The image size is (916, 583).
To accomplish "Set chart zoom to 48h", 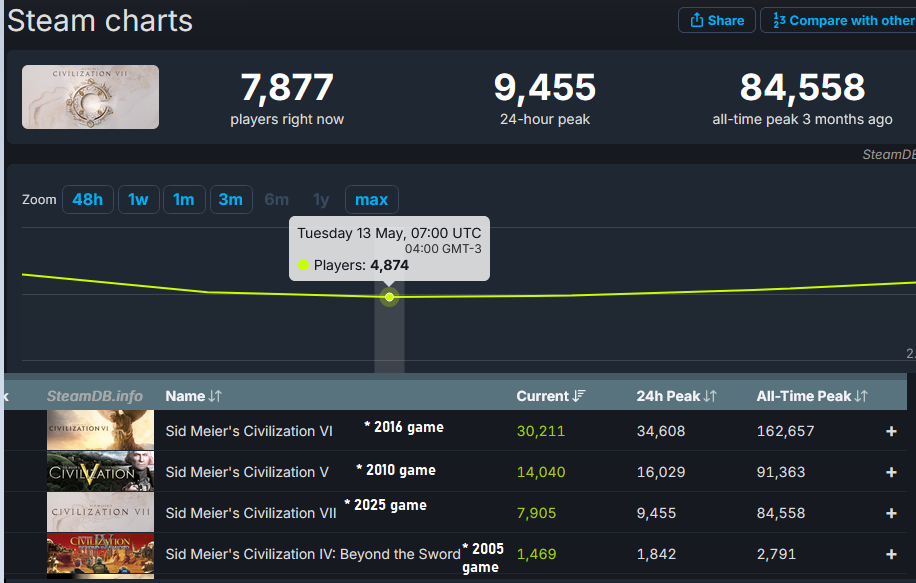I will pyautogui.click(x=88, y=200).
